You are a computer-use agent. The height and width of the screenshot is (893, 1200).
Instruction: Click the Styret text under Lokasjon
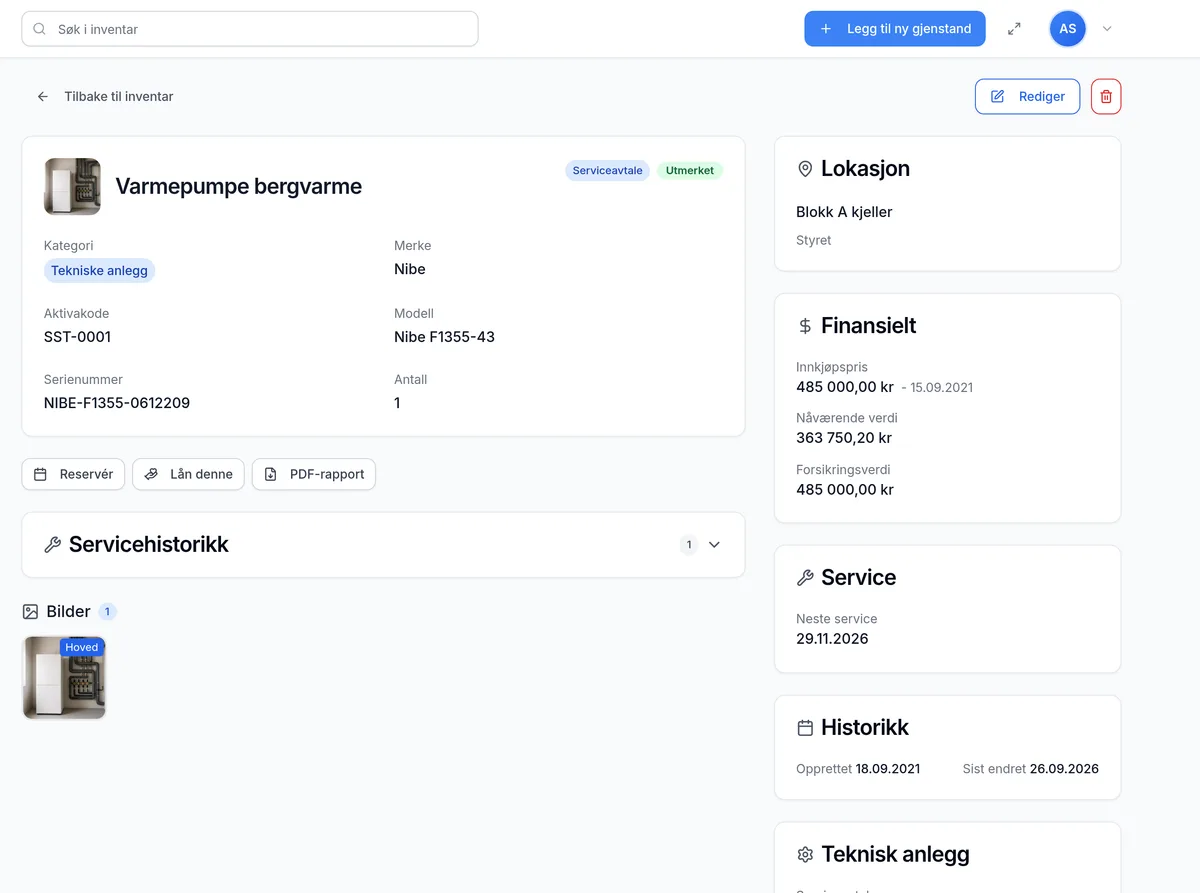pyautogui.click(x=813, y=240)
